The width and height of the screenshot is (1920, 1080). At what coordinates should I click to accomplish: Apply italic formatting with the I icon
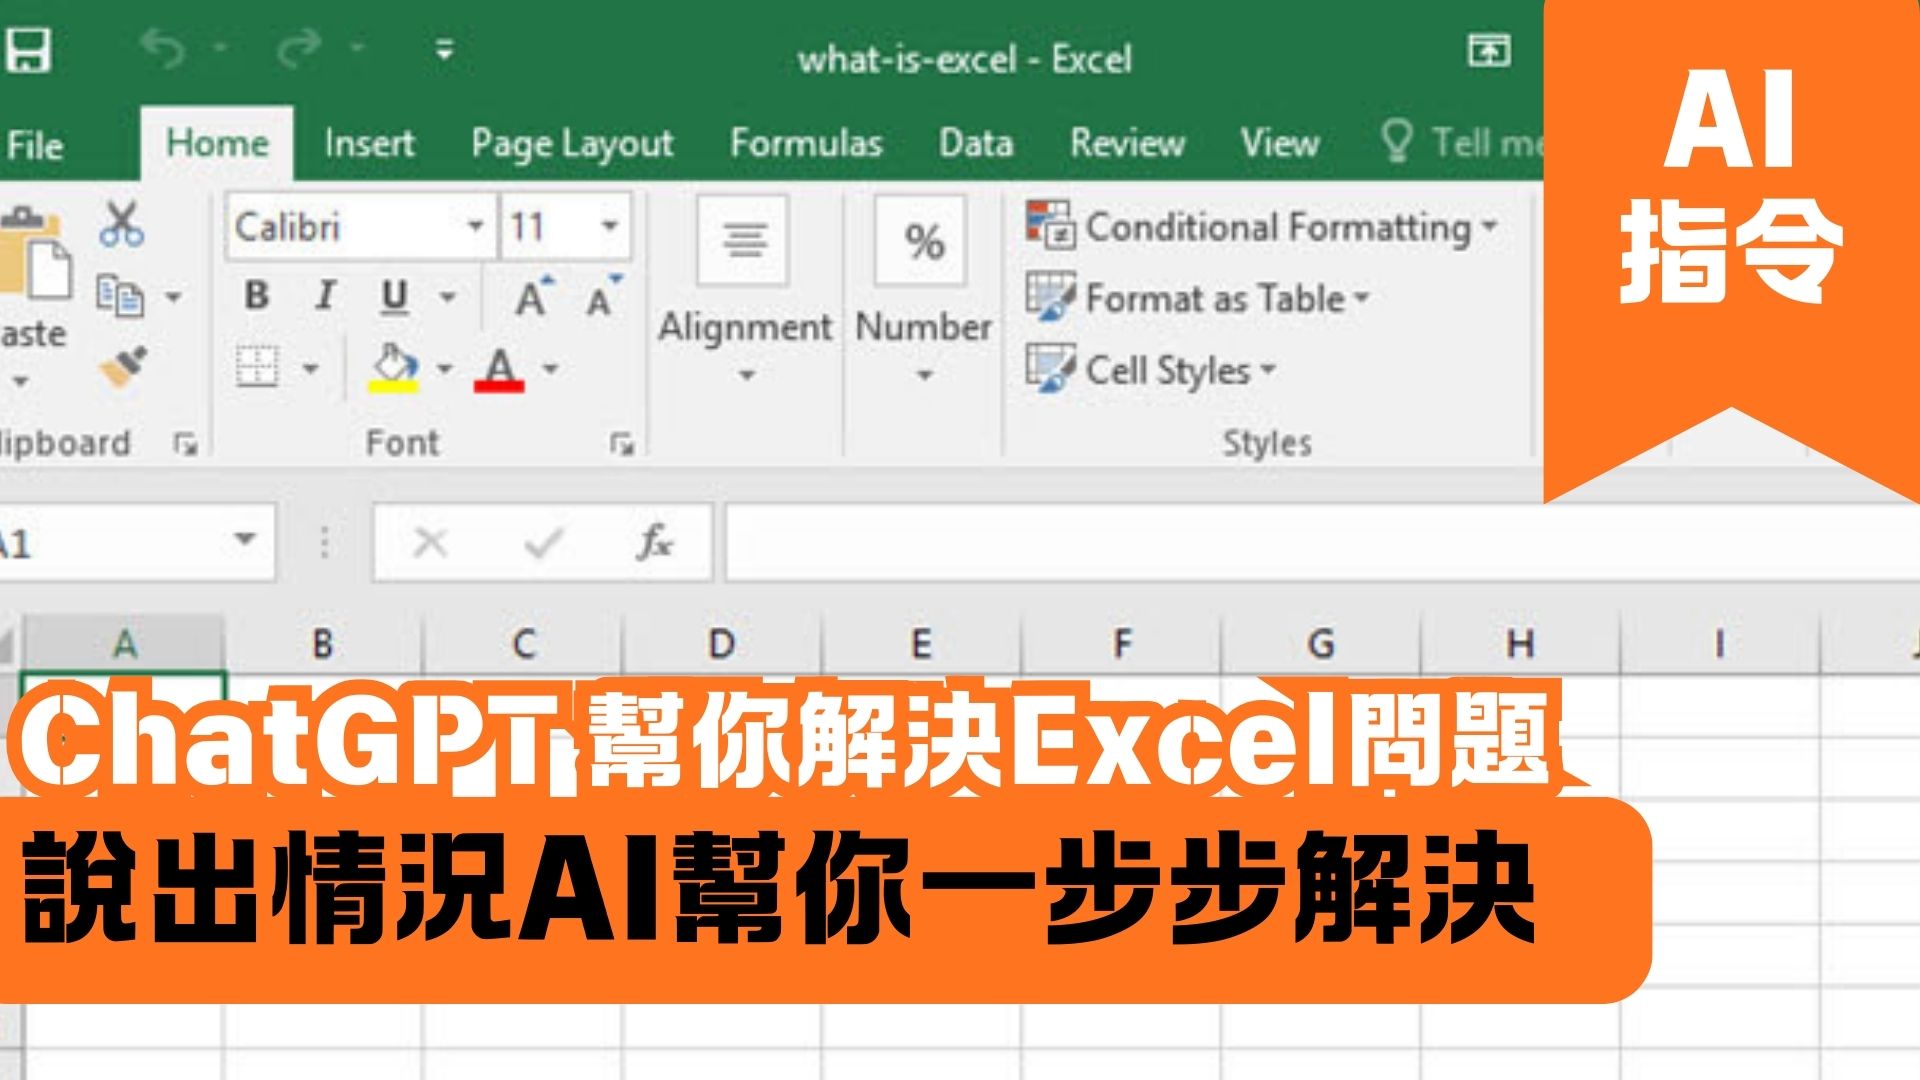pos(323,295)
